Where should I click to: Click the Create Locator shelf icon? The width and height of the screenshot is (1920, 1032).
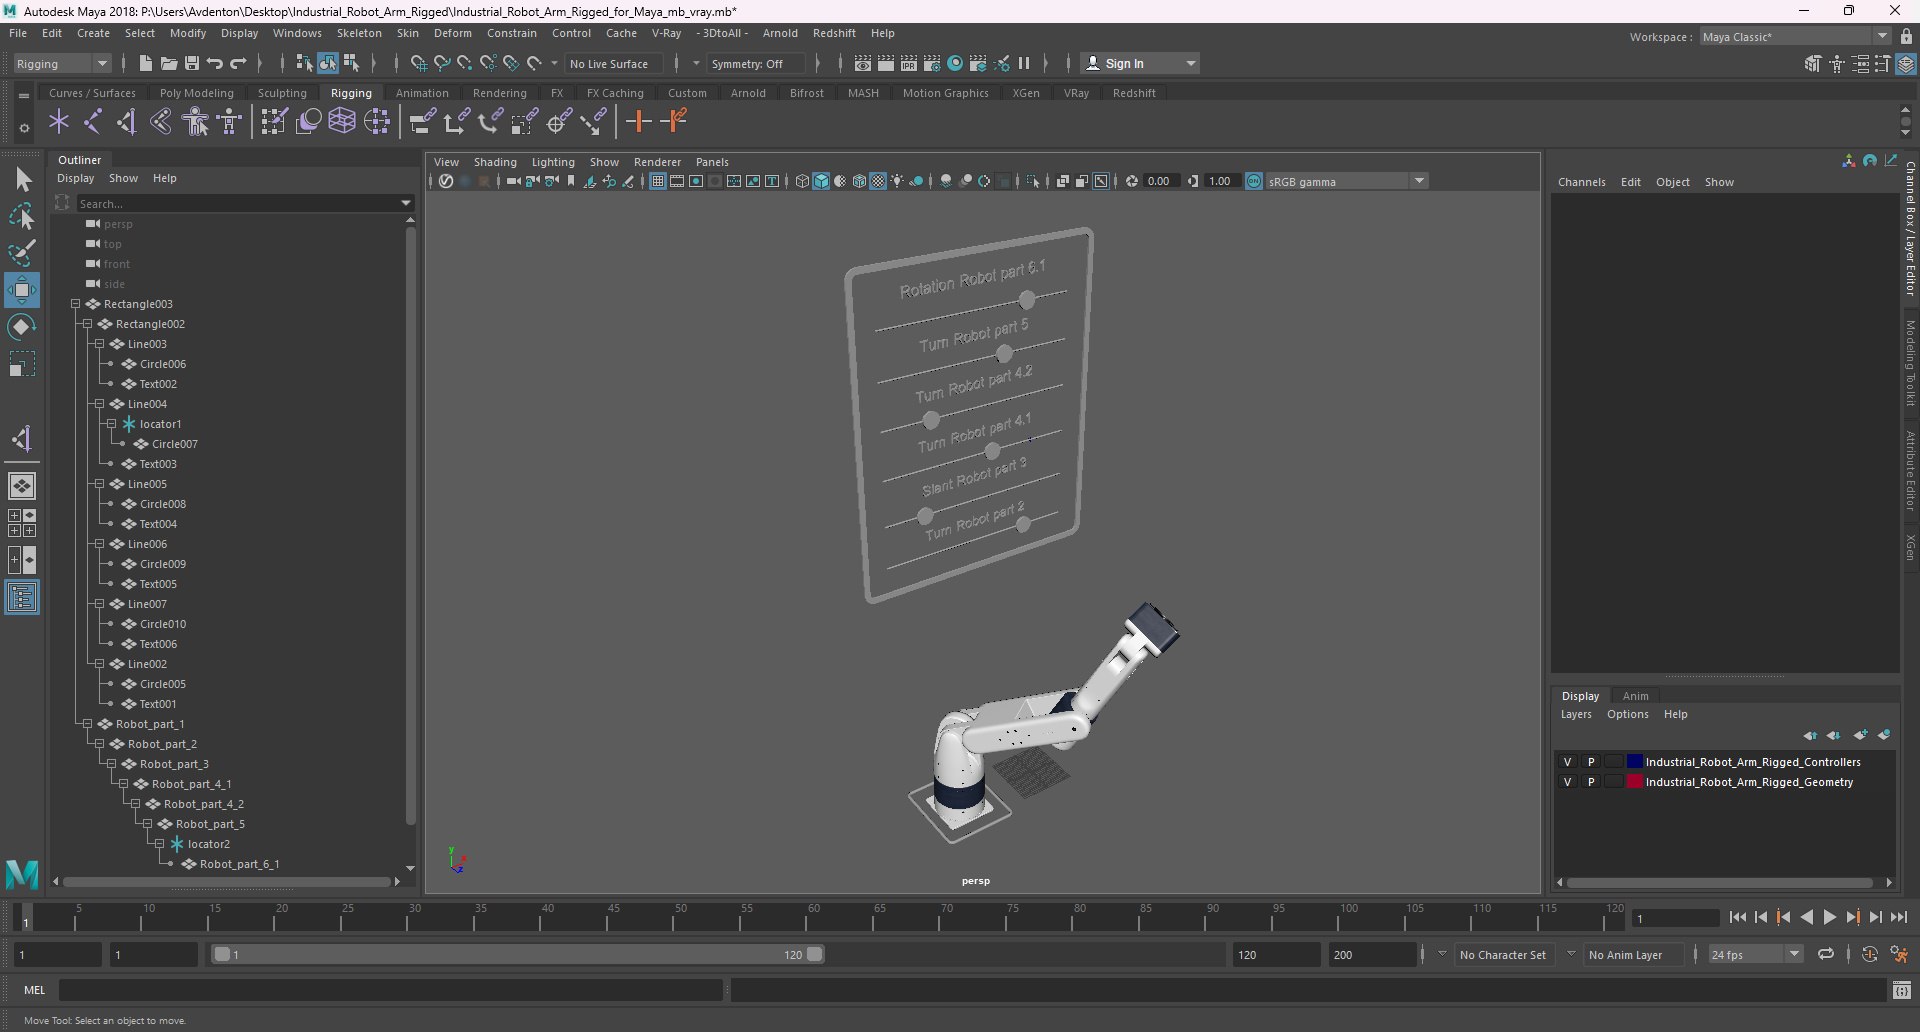click(x=59, y=122)
